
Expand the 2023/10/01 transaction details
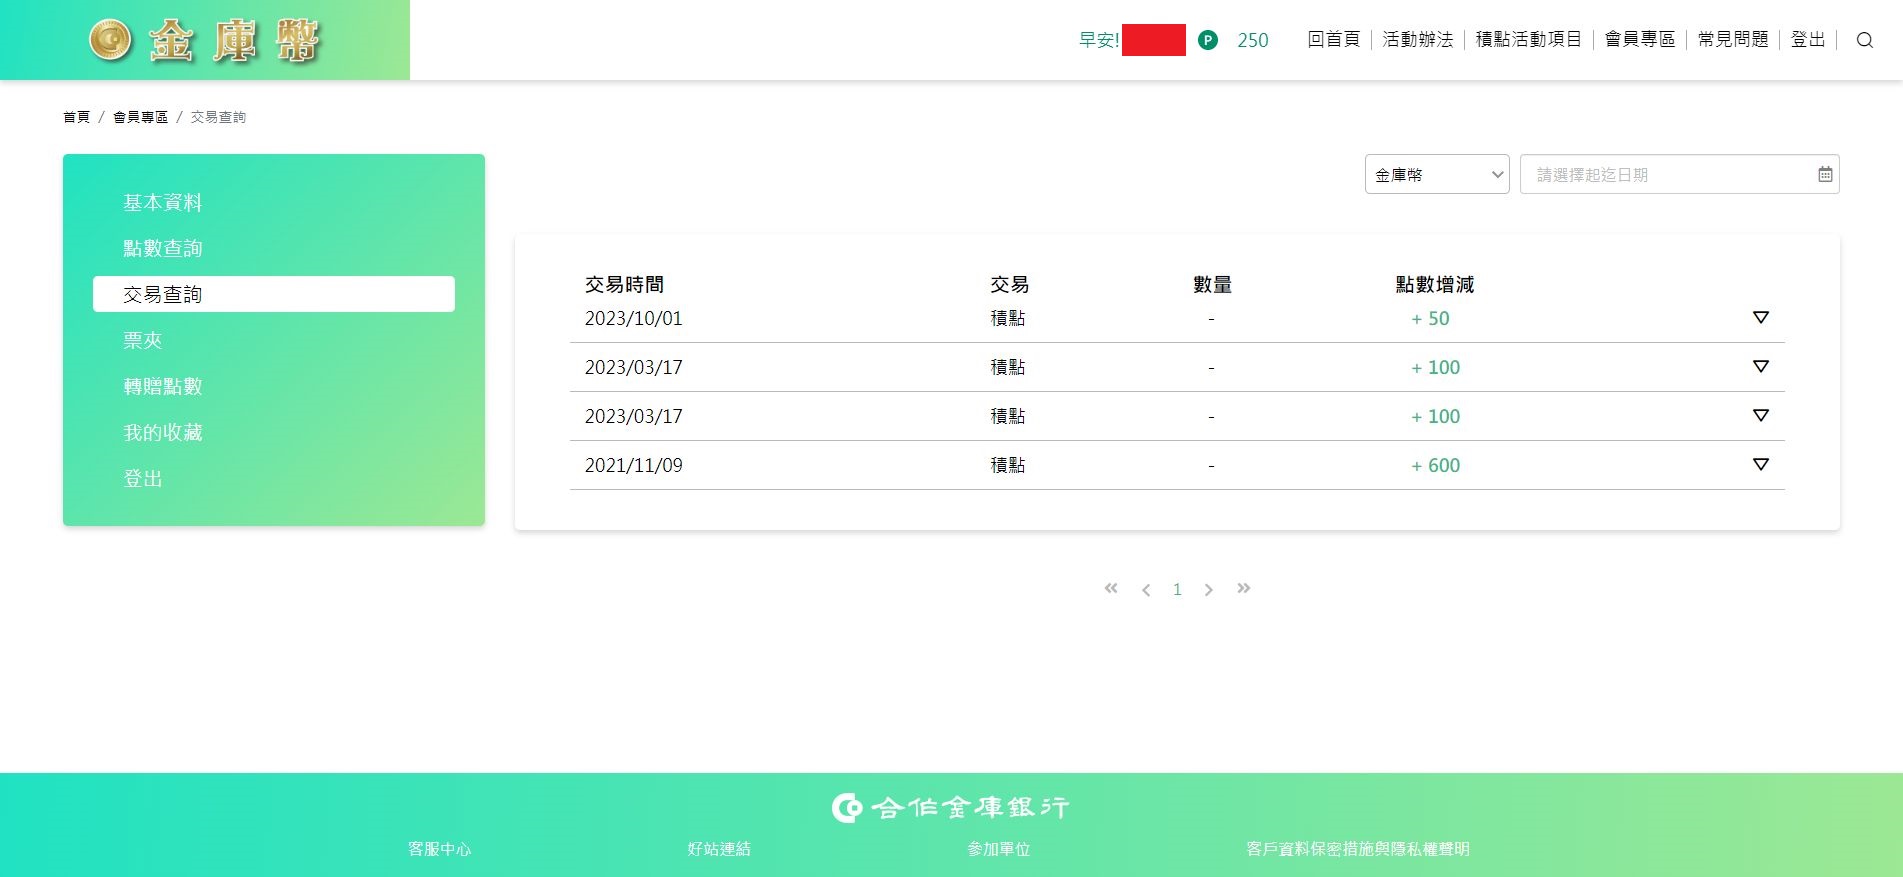pyautogui.click(x=1760, y=318)
